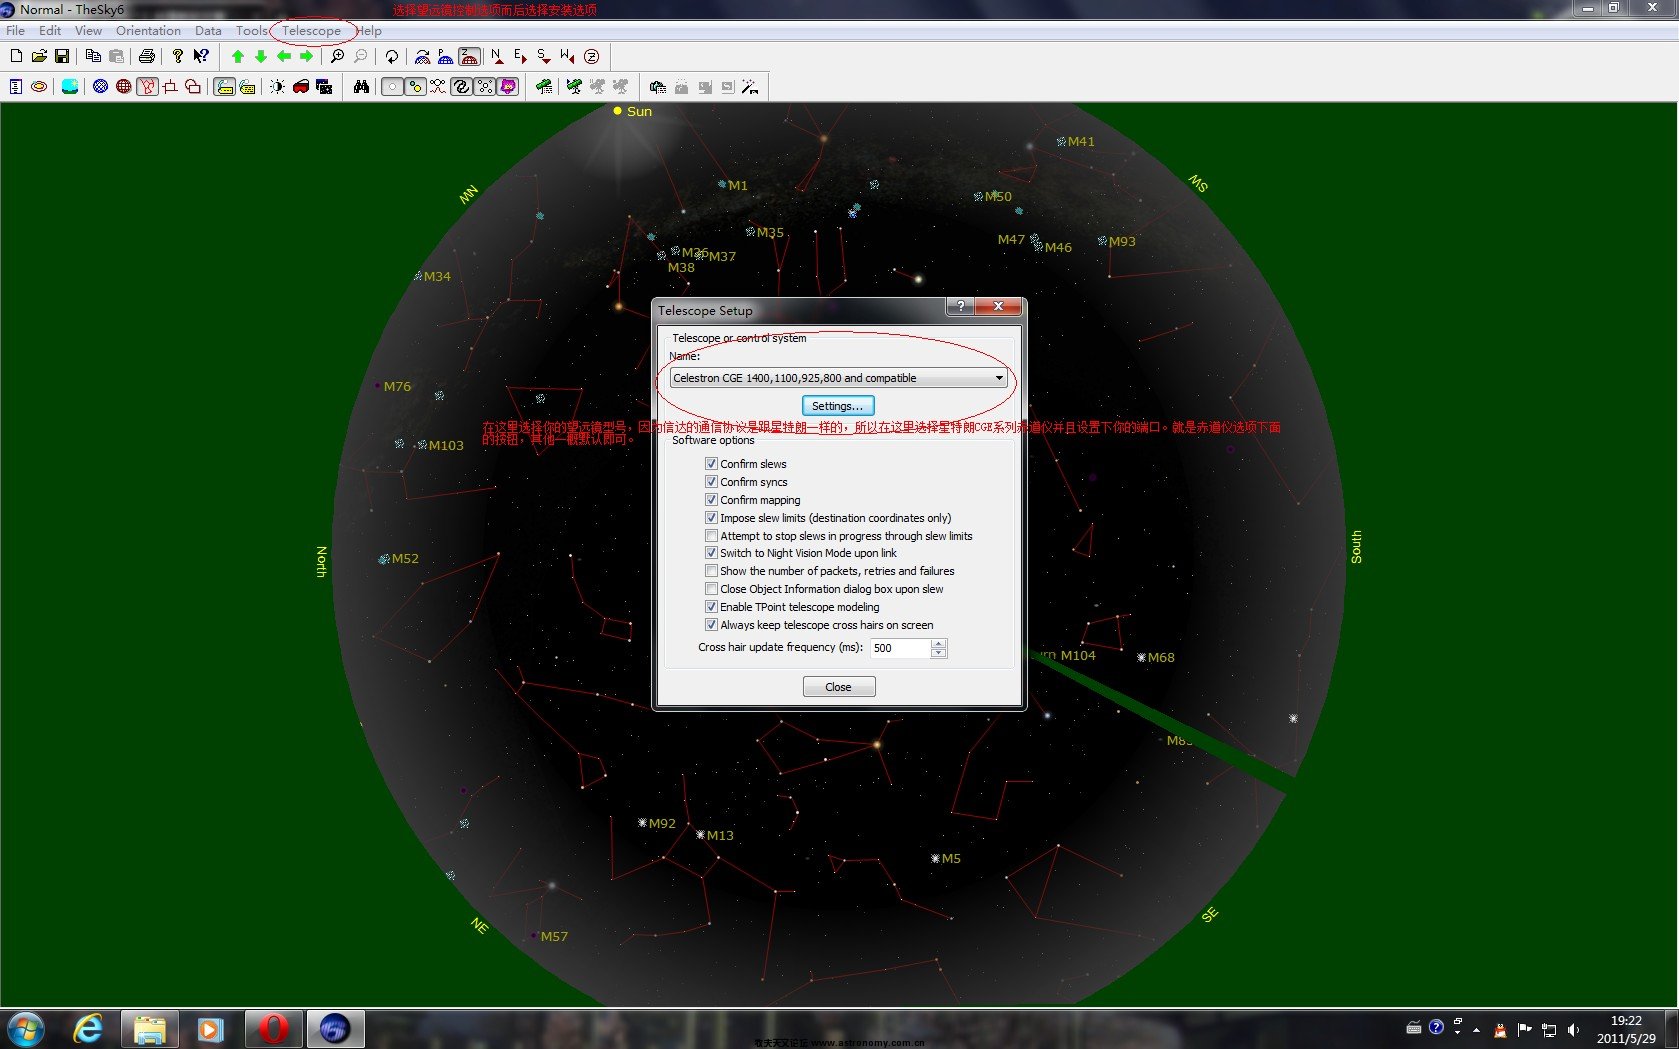1679x1049 pixels.
Task: Pan the view right with the green arrow
Action: point(307,56)
